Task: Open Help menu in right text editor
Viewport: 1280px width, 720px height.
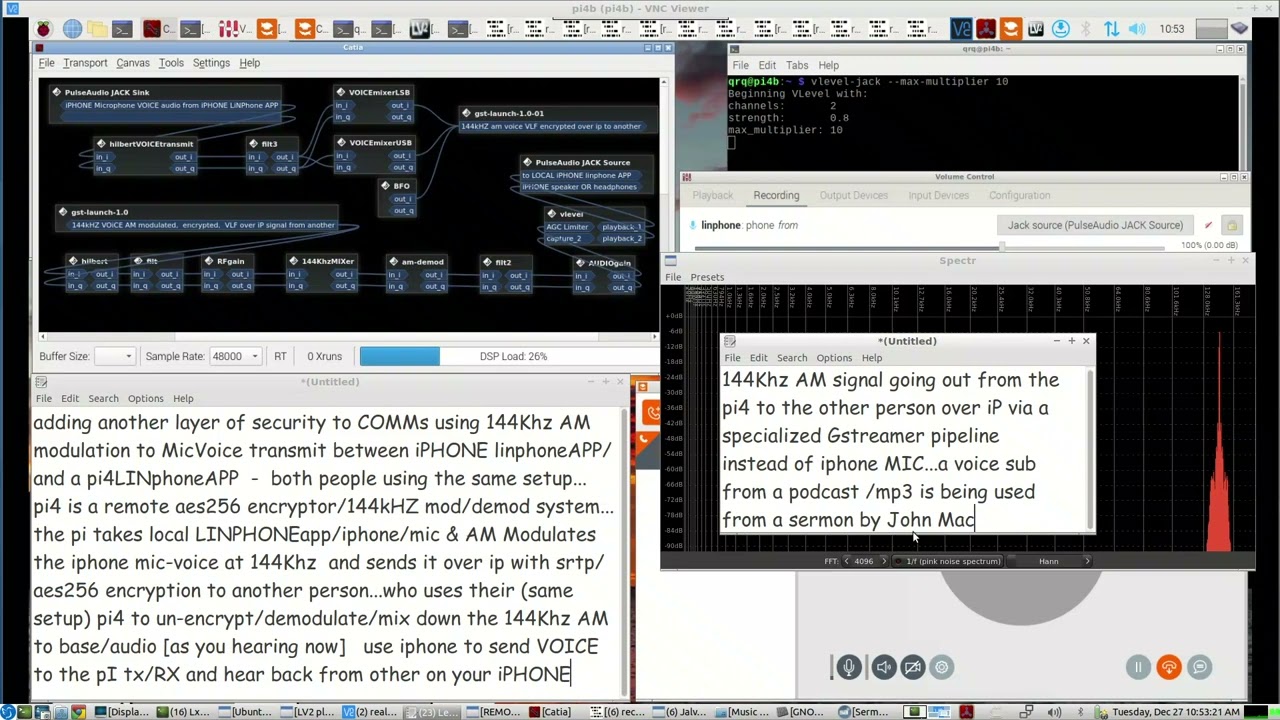Action: coord(871,358)
